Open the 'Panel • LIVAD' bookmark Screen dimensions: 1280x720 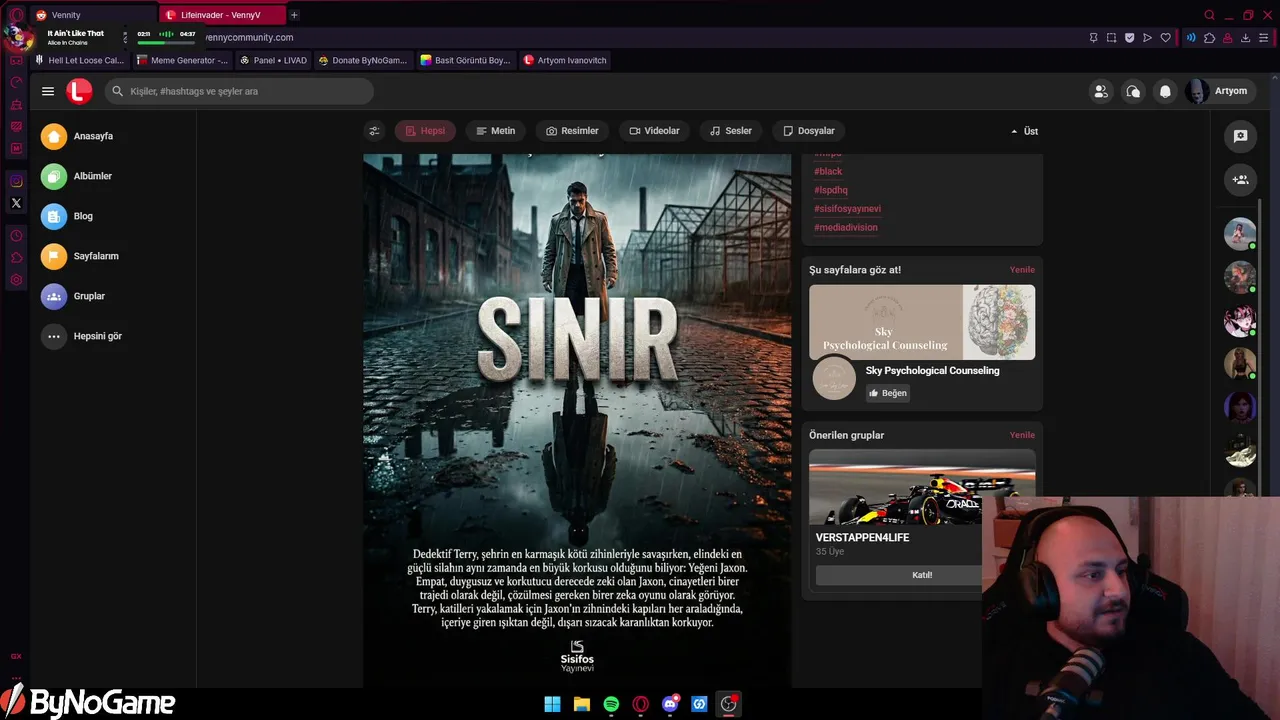click(274, 60)
